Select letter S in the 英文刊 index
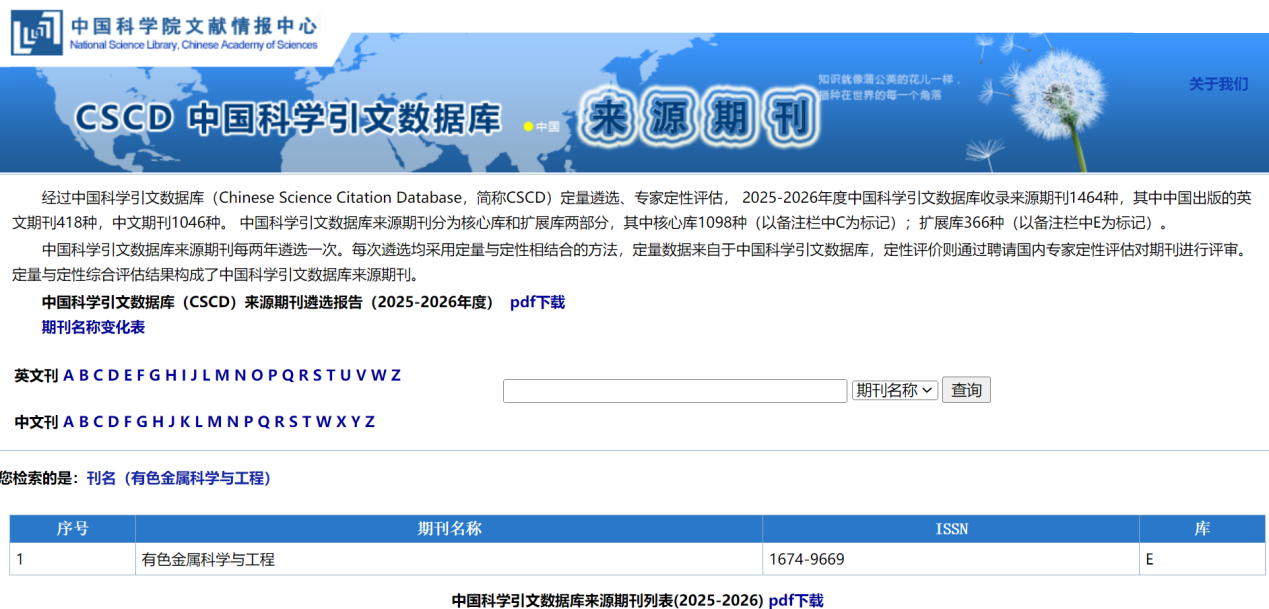1269x609 pixels. (x=318, y=375)
